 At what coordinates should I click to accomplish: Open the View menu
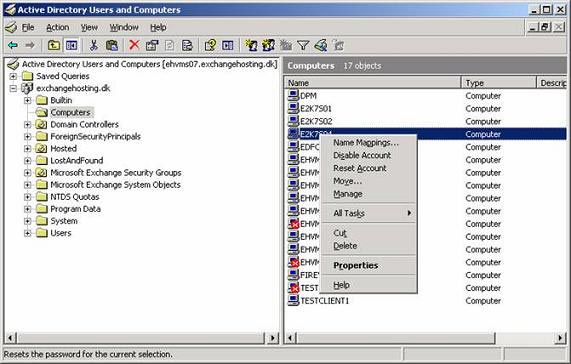click(x=89, y=27)
